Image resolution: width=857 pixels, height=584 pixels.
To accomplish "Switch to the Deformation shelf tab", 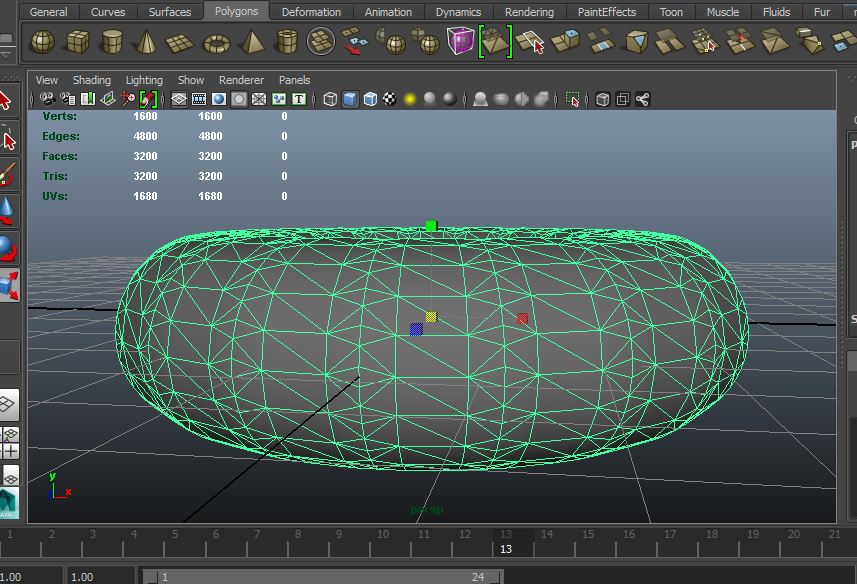I will point(311,12).
